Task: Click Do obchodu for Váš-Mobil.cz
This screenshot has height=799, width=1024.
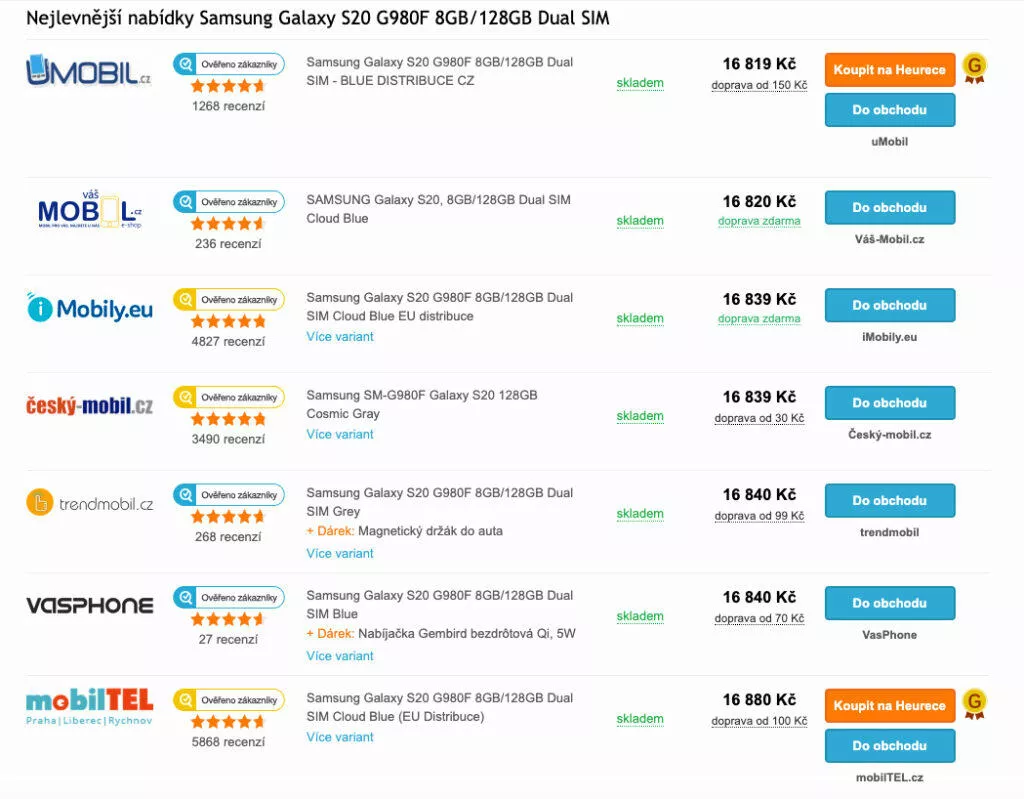Action: tap(889, 207)
